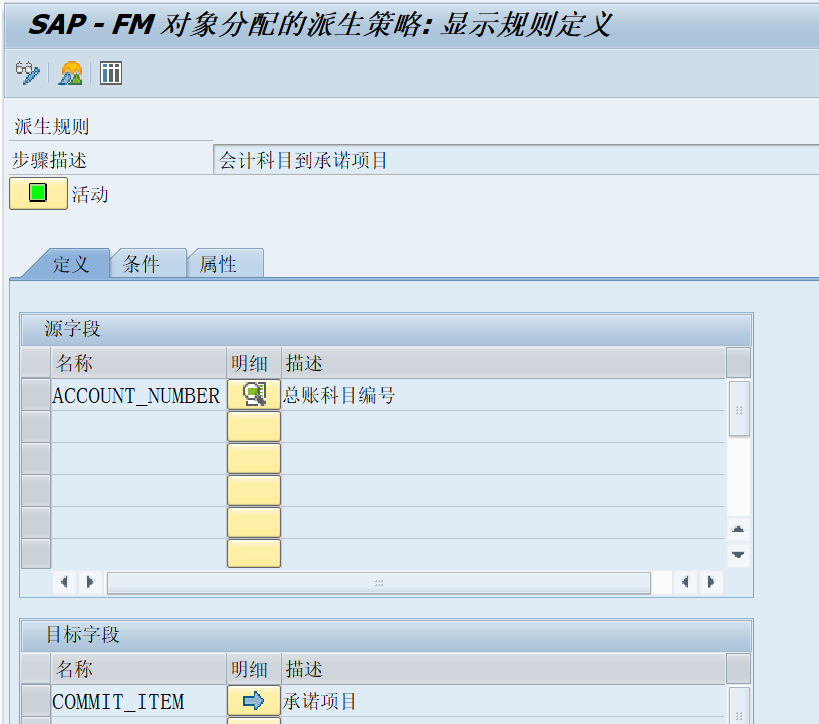This screenshot has width=819, height=724.
Task: Select the COMMIT_ITEM target field cell
Action: [139, 701]
